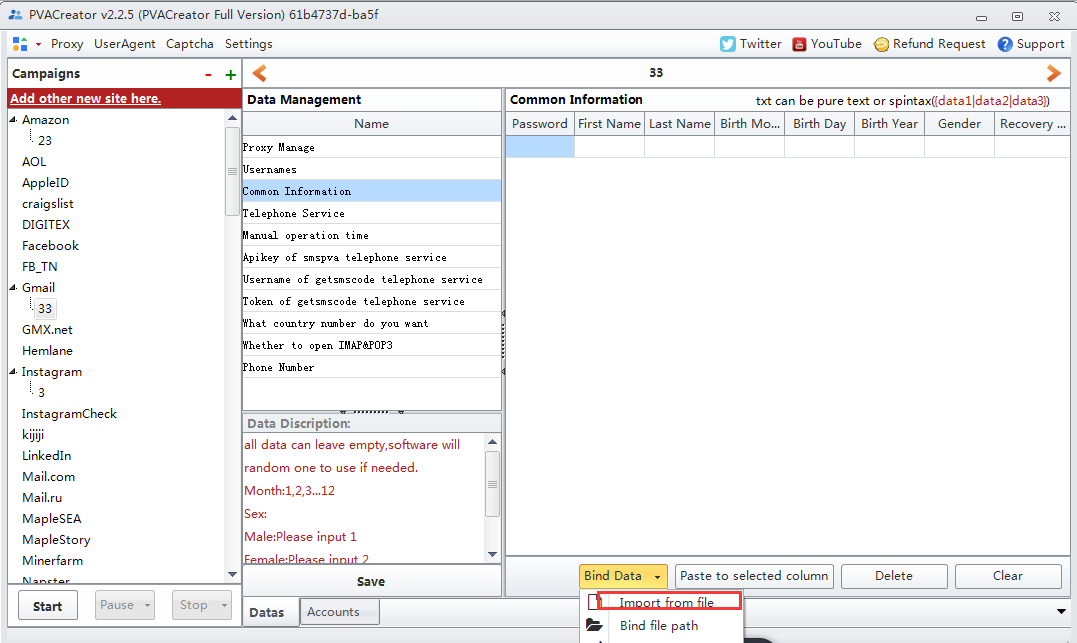Expand the bottom-right panel dropdown arrow
Image resolution: width=1077 pixels, height=643 pixels.
tap(1061, 611)
